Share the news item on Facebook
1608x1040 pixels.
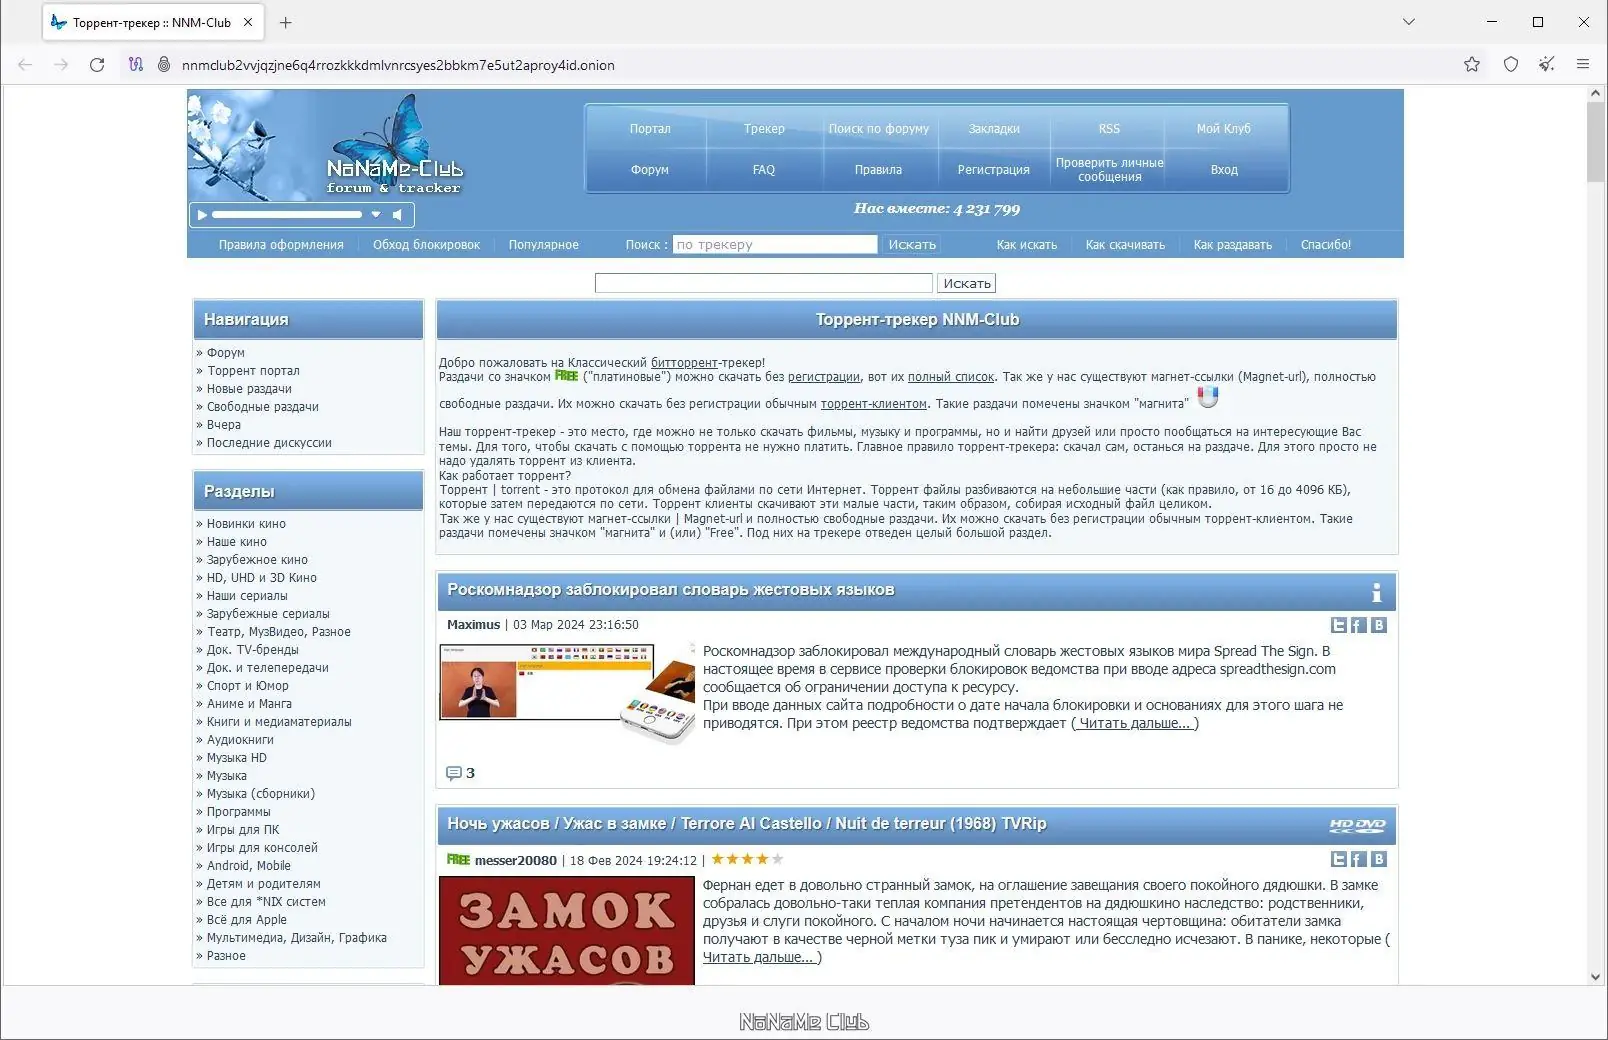(1359, 625)
